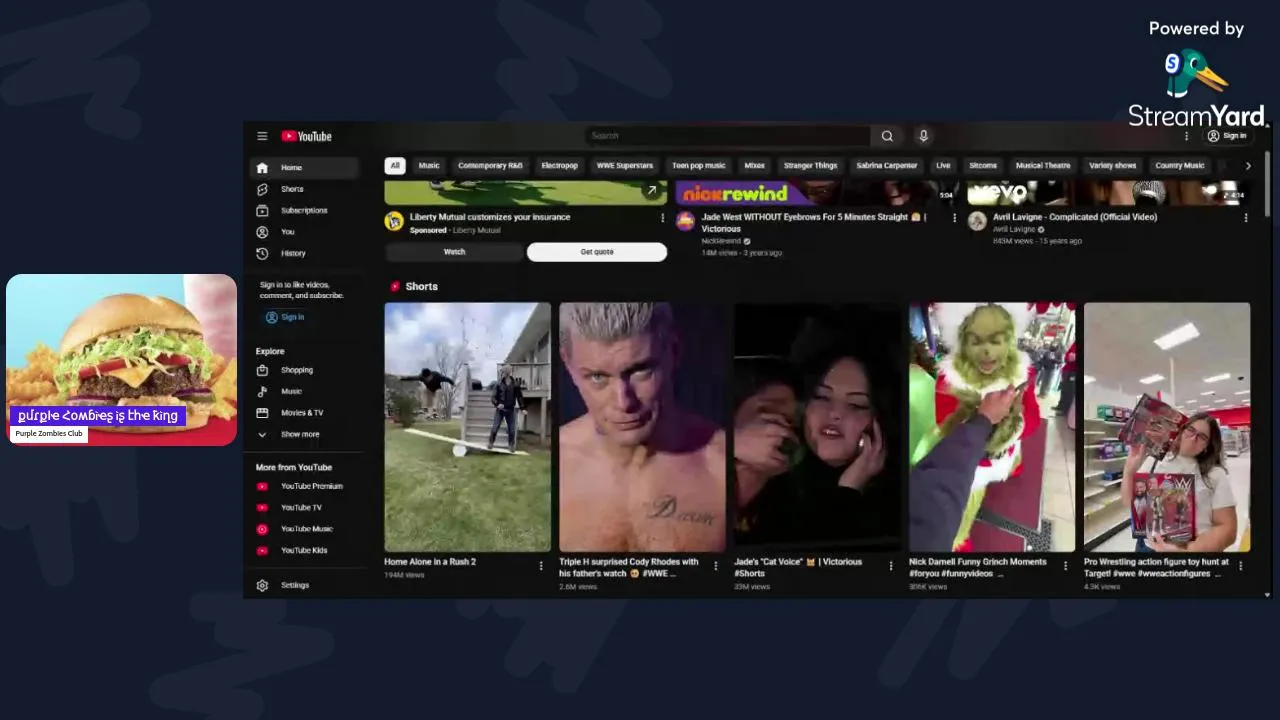This screenshot has height=720, width=1280.
Task: Select the All filter chip
Action: tap(395, 166)
